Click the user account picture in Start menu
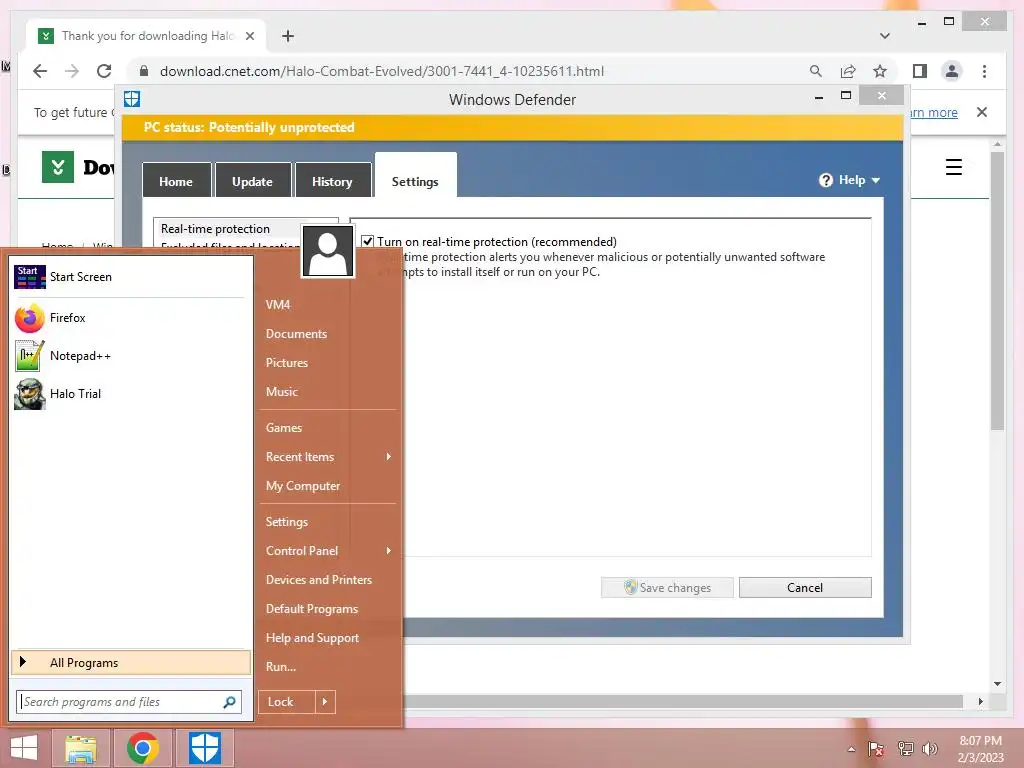Viewport: 1024px width, 768px height. 328,251
